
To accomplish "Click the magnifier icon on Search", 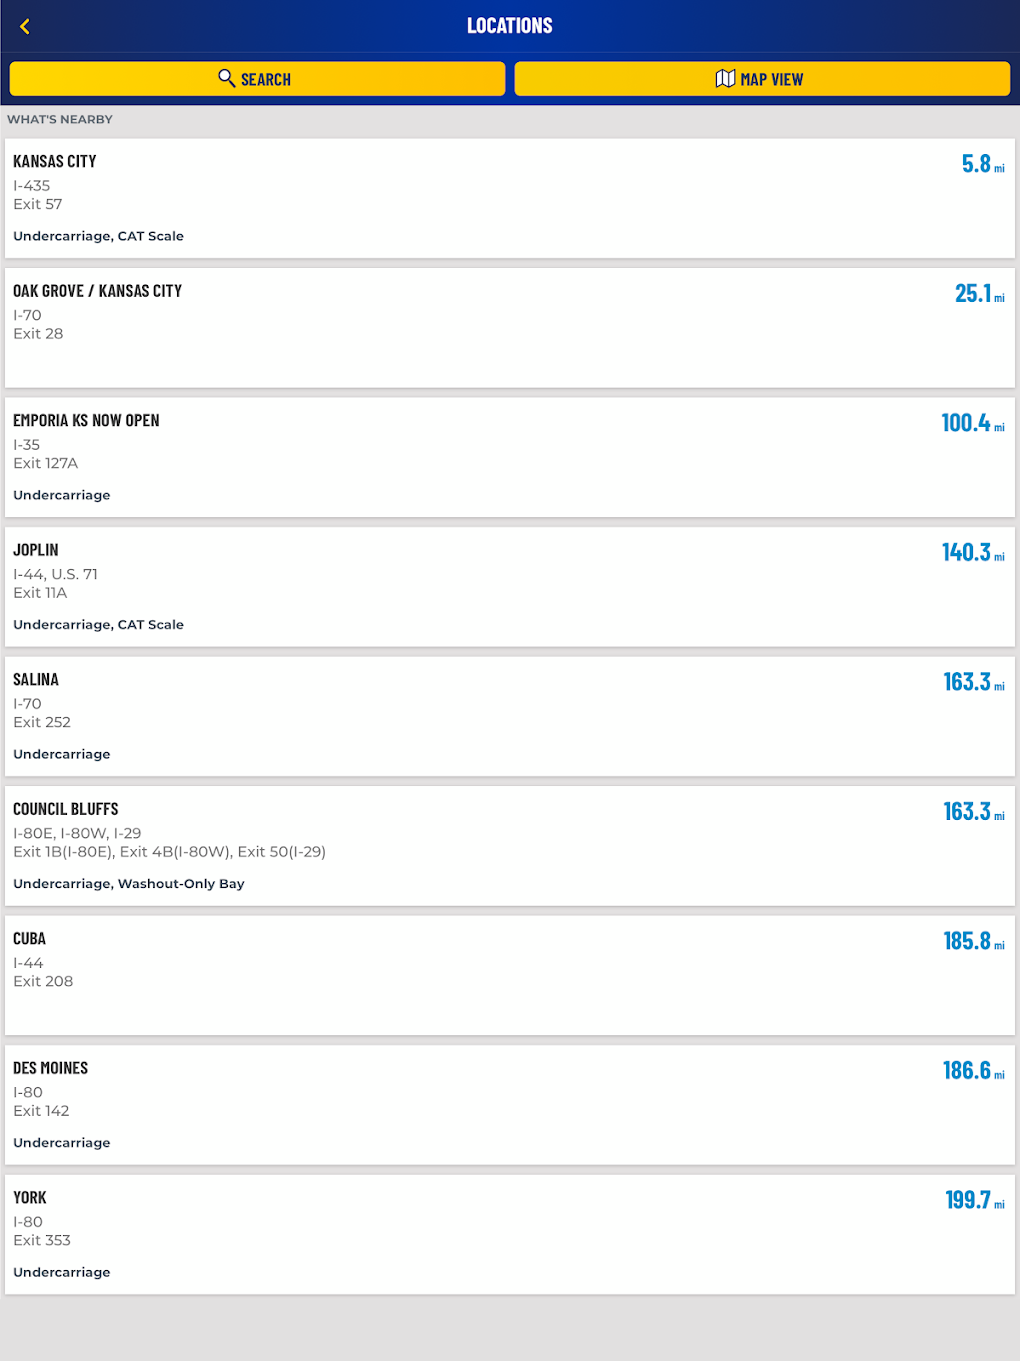I will pos(227,78).
